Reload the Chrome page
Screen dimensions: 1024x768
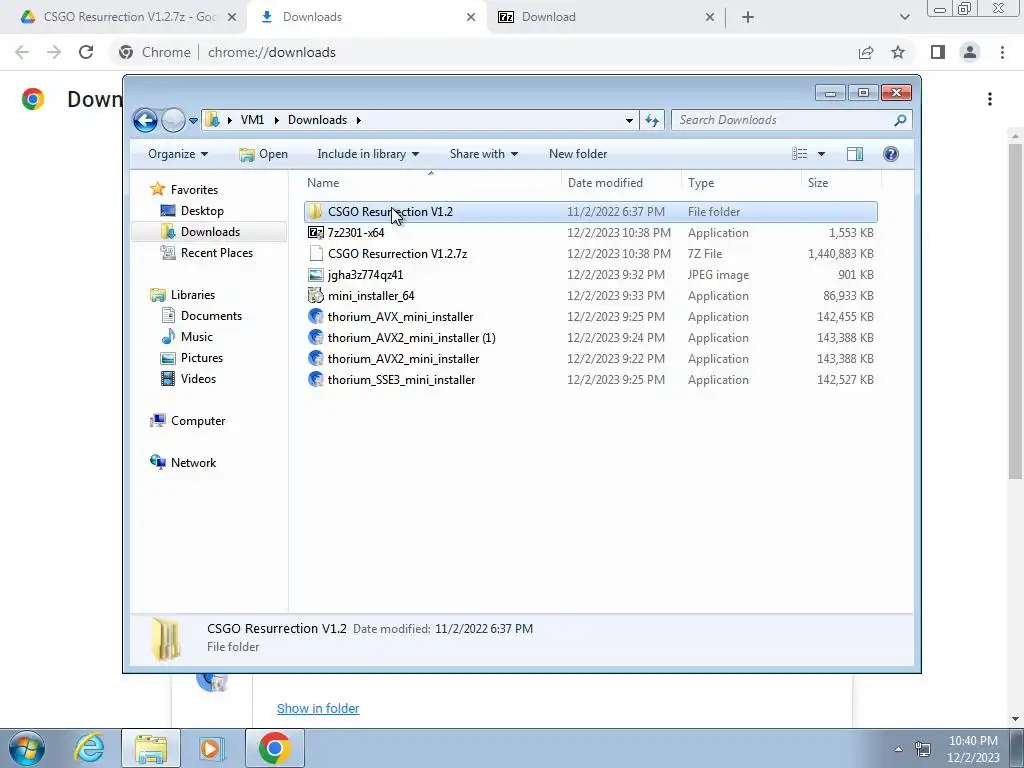(86, 52)
